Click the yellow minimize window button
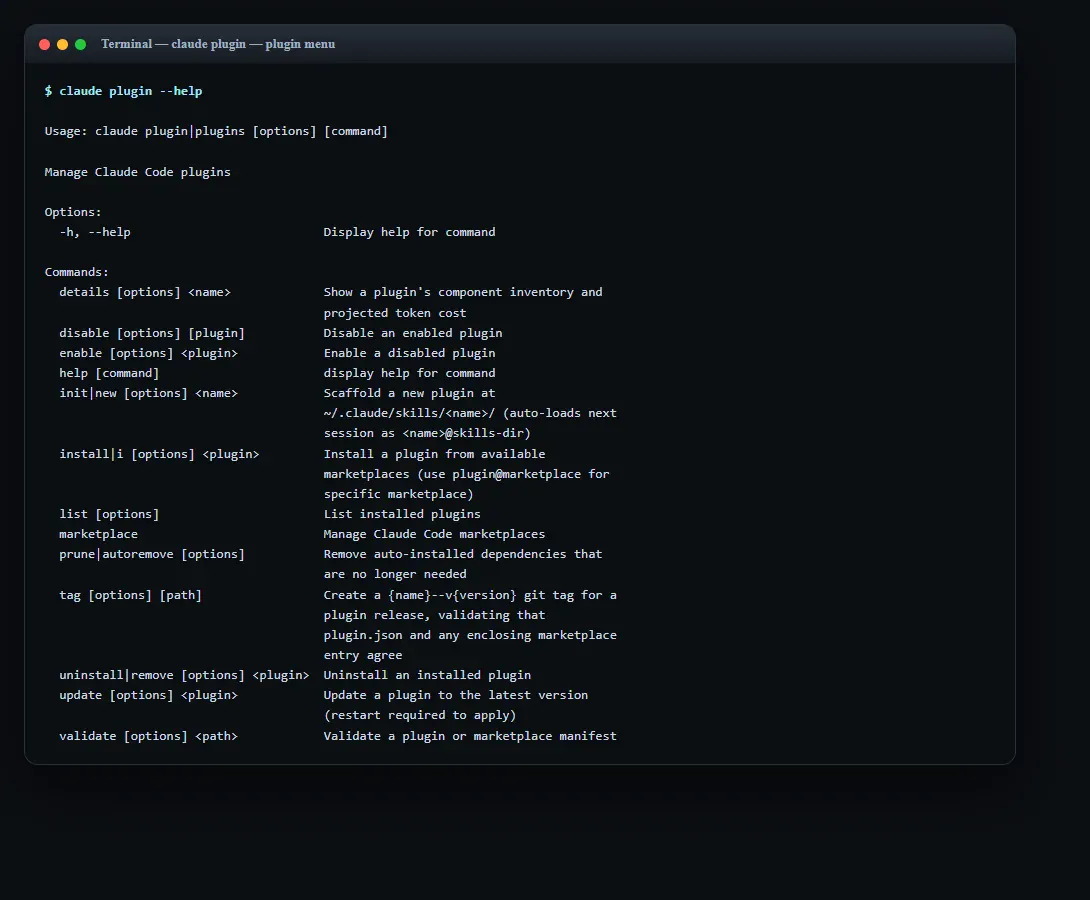The height and width of the screenshot is (900, 1090). (63, 44)
